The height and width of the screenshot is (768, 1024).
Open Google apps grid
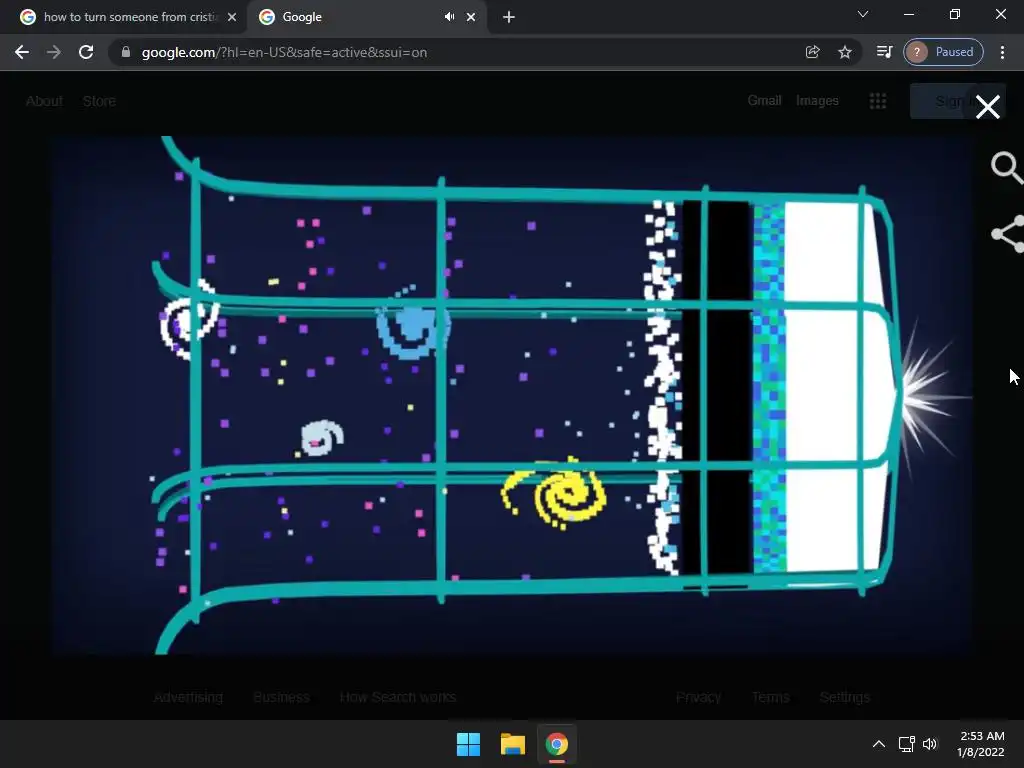click(x=878, y=101)
